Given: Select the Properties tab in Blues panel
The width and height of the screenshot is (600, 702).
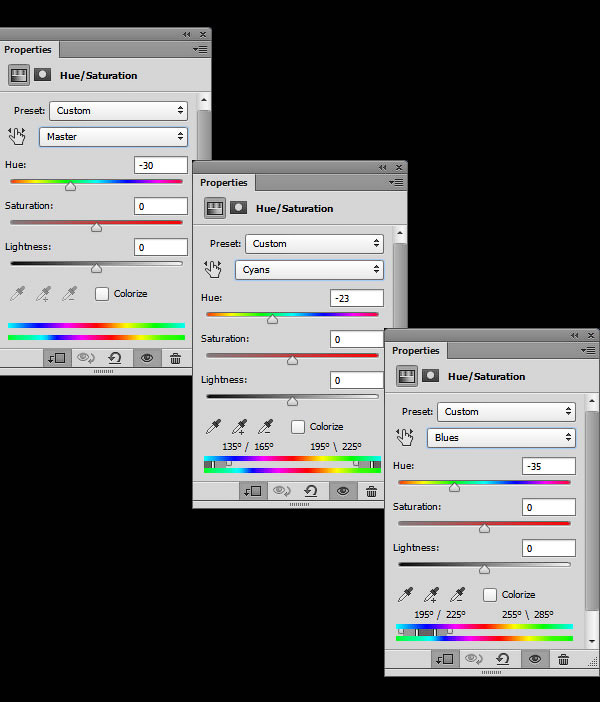Looking at the screenshot, I should 416,350.
